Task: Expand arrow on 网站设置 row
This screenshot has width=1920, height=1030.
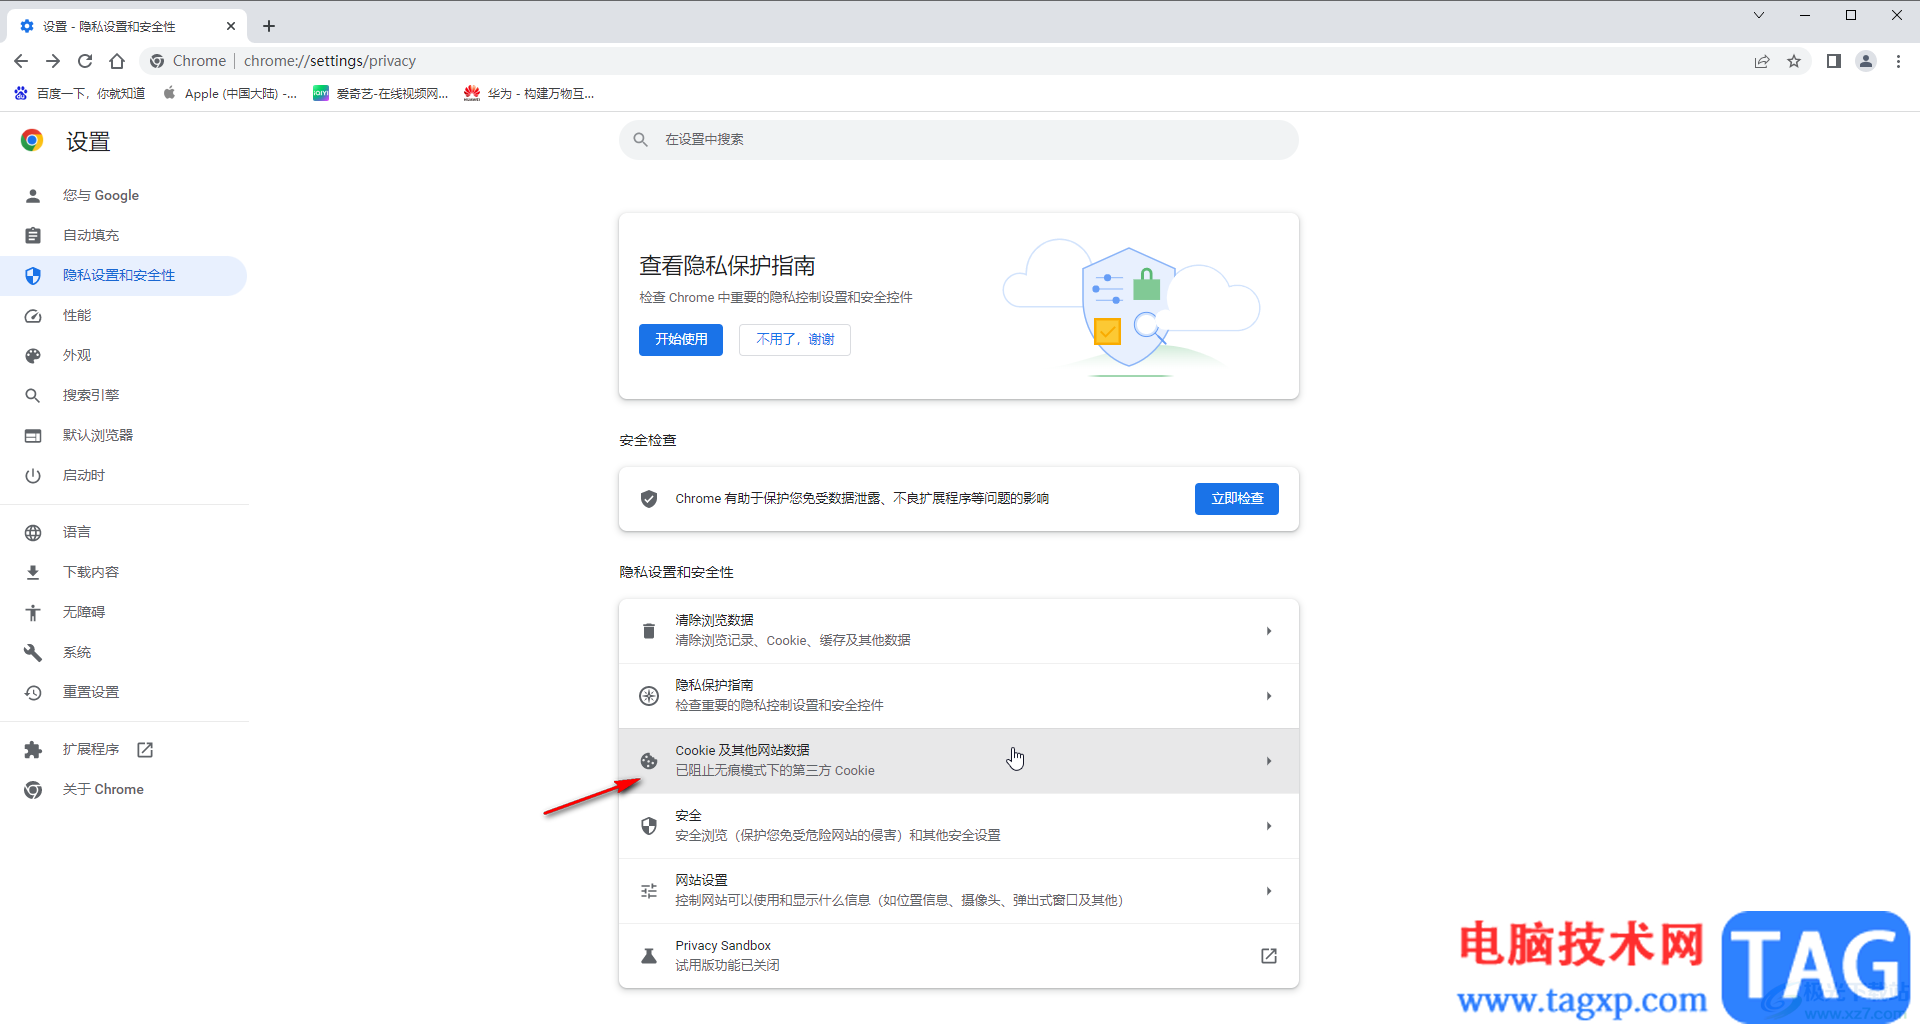Action: [x=1268, y=891]
